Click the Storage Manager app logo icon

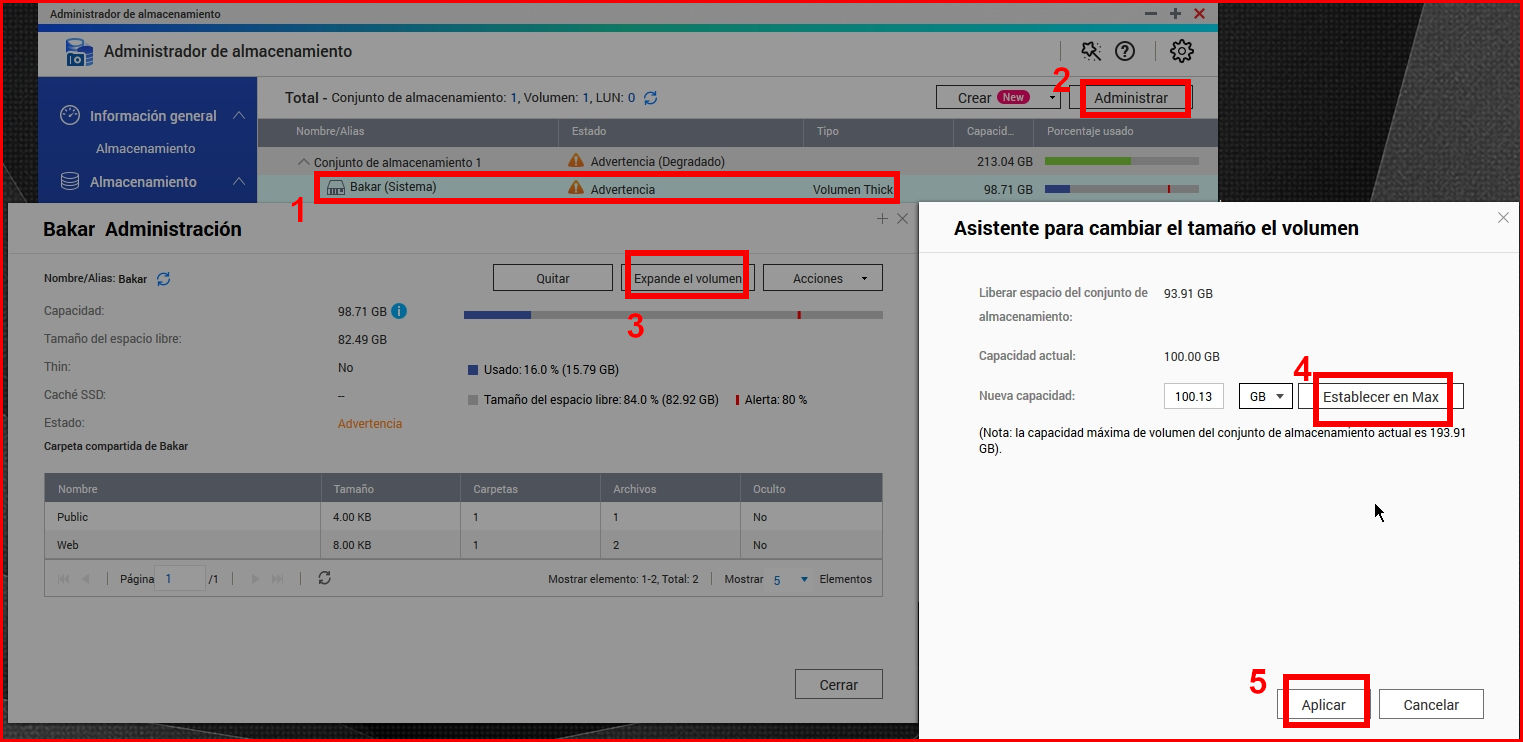pos(79,52)
